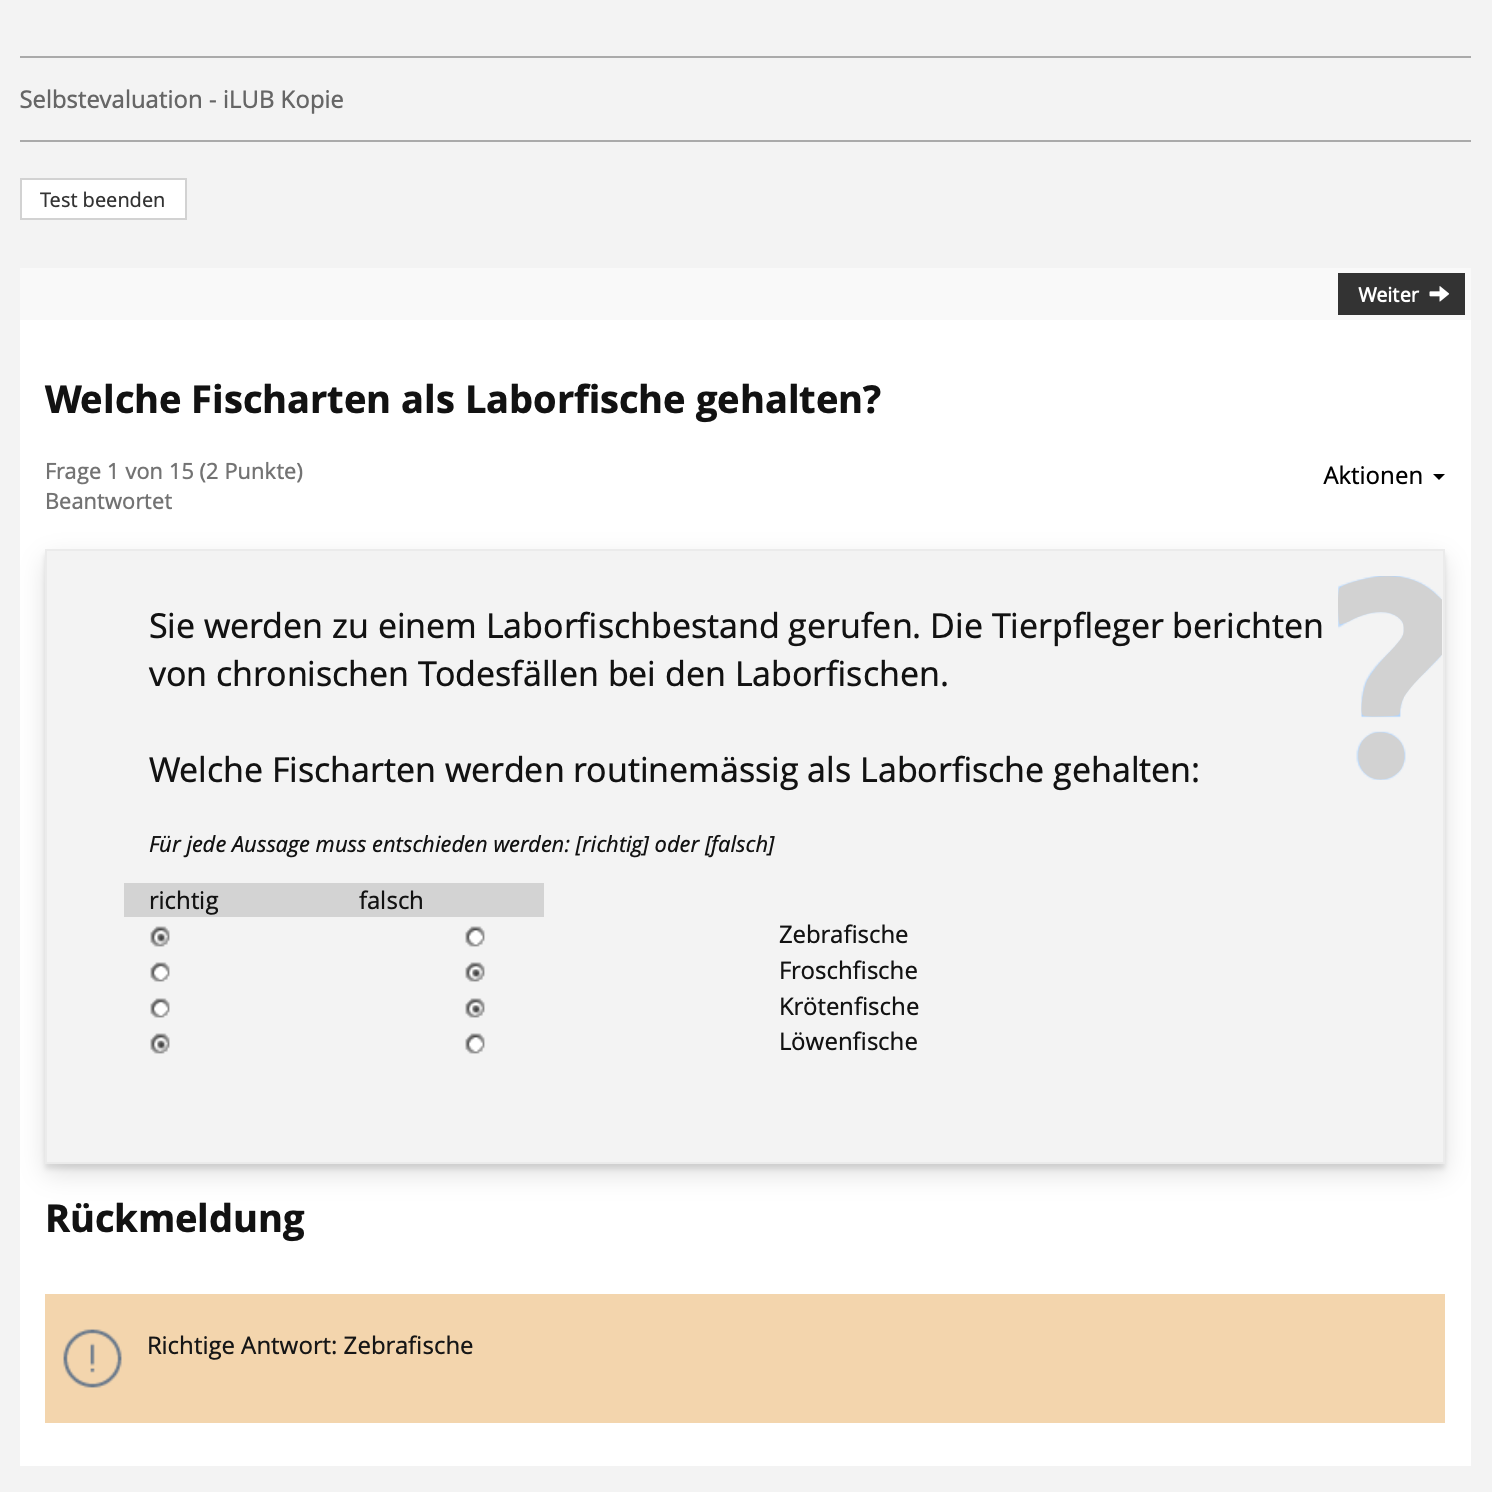Click the exclamation icon in feedback box

click(x=92, y=1358)
